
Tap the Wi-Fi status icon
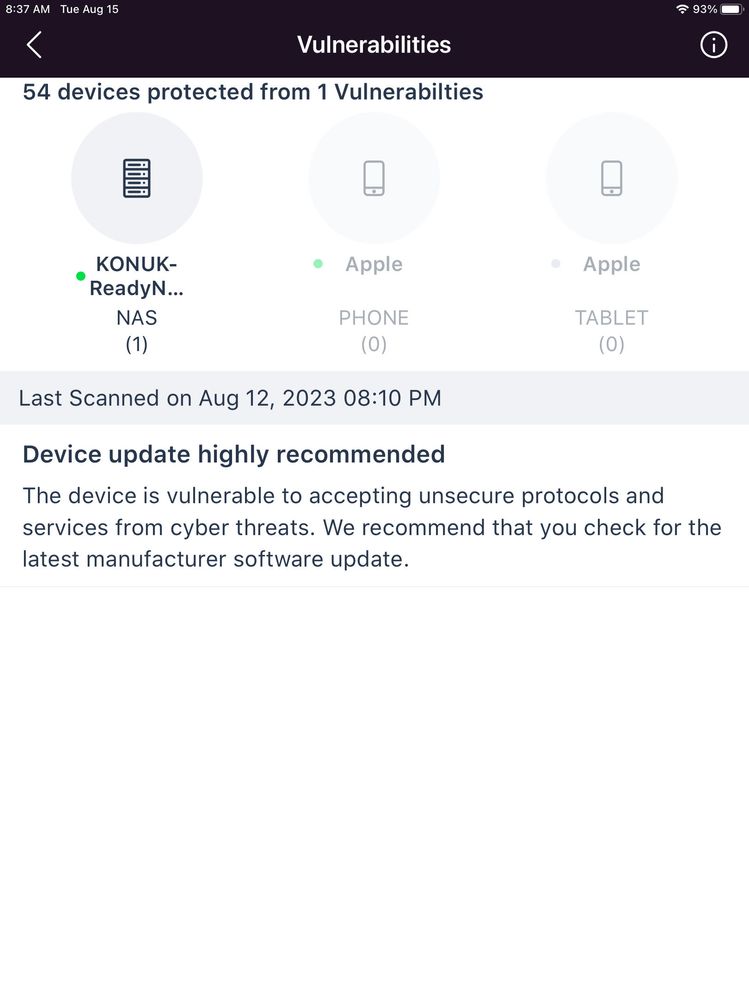tap(682, 9)
